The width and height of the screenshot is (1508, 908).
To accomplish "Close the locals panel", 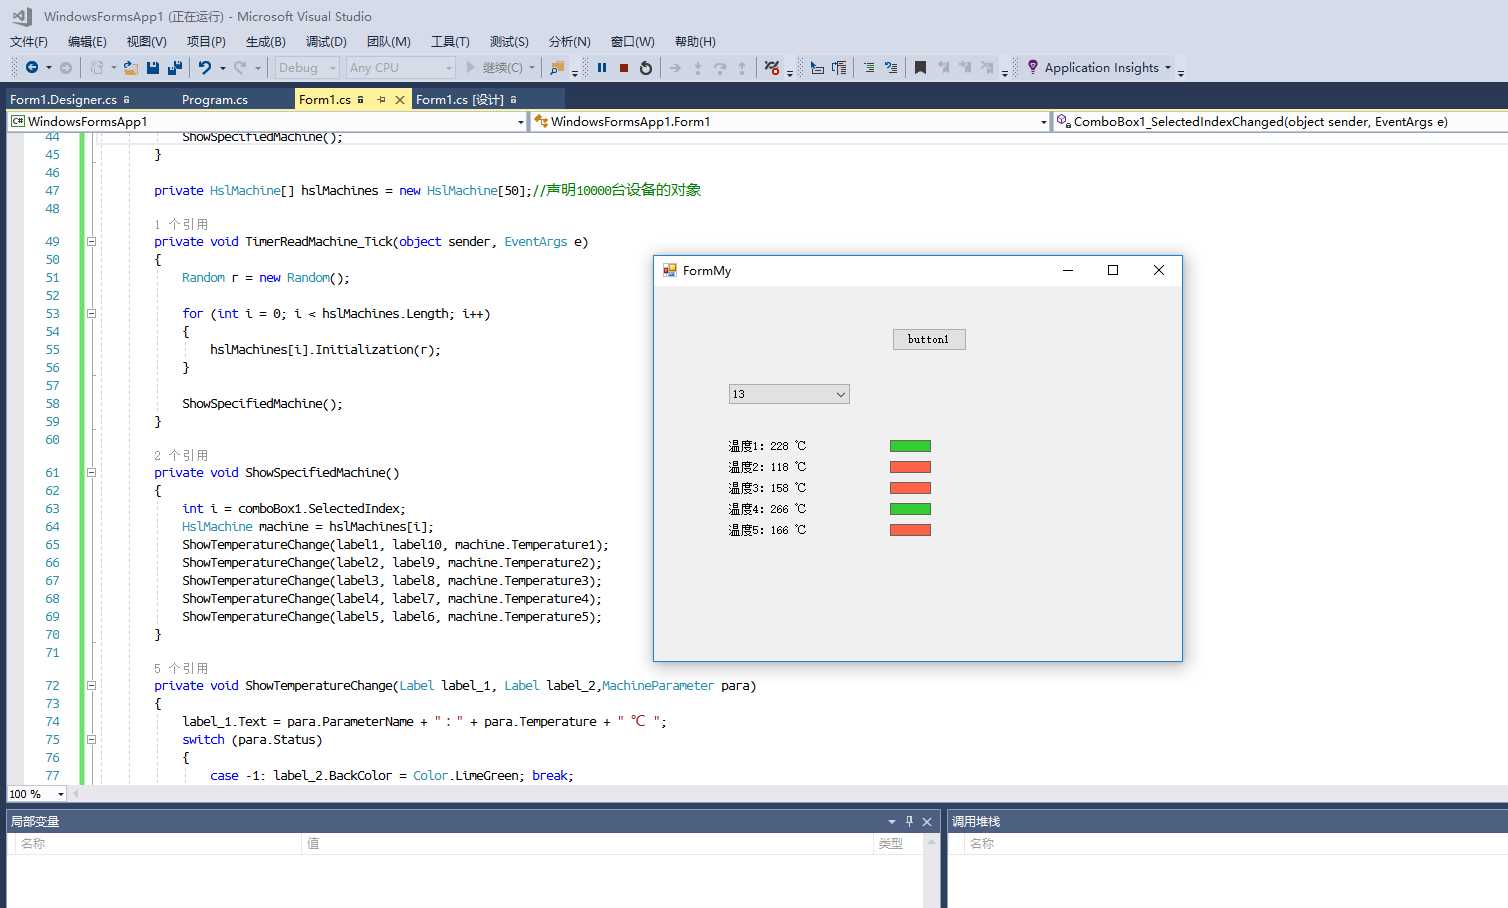I will 927,822.
